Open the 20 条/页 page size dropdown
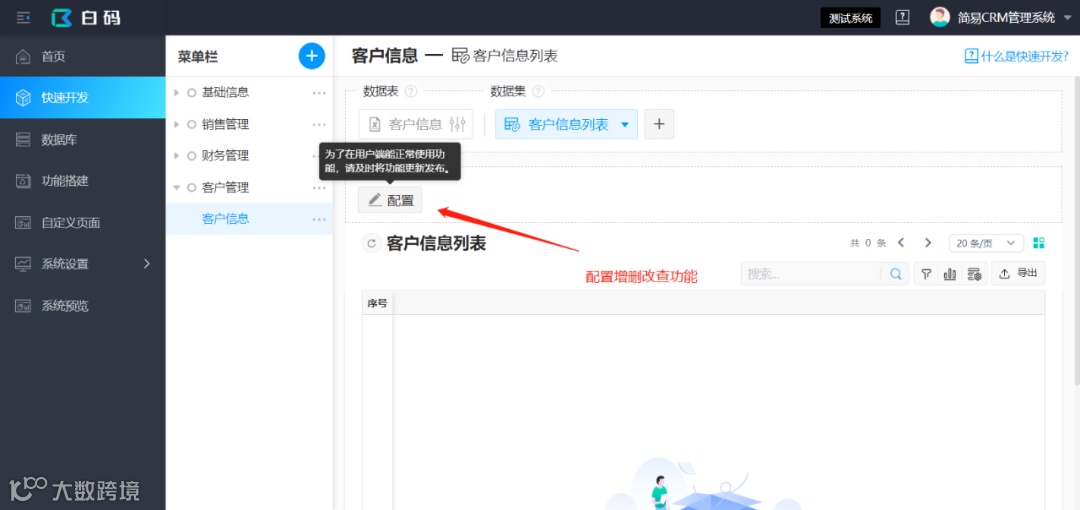 (x=986, y=243)
